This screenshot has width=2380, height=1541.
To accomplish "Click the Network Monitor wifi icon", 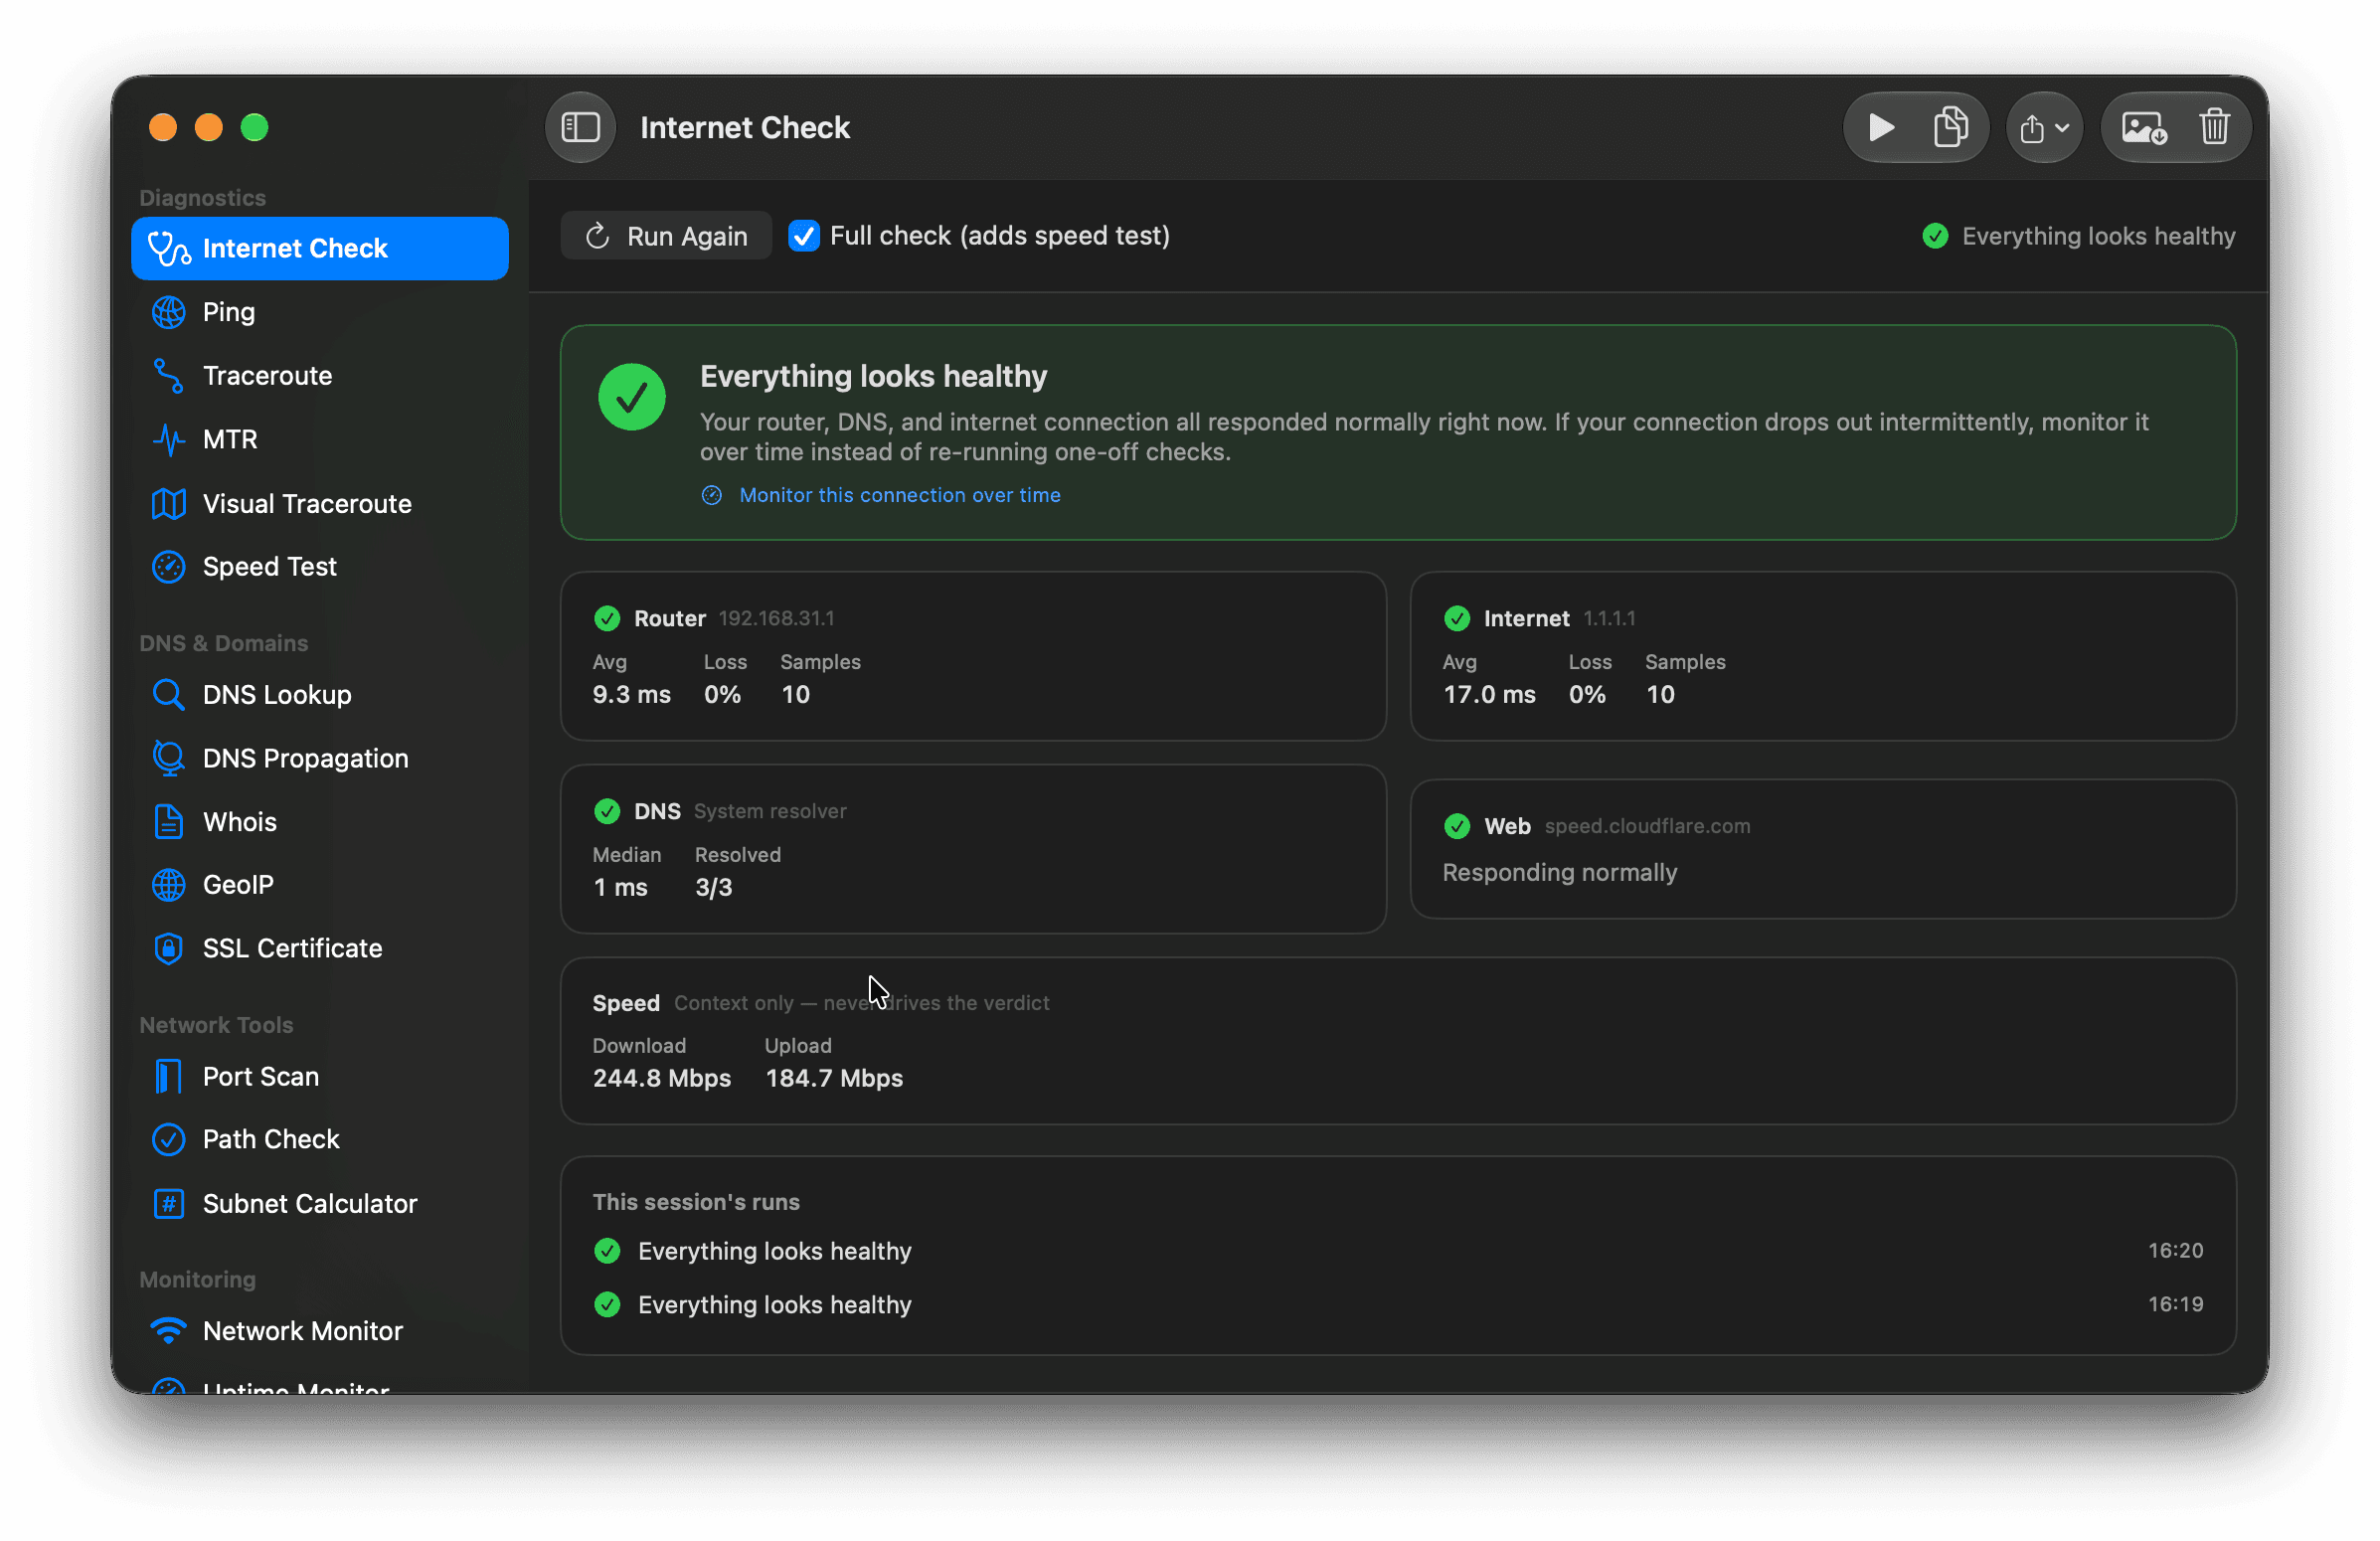I will click(168, 1330).
